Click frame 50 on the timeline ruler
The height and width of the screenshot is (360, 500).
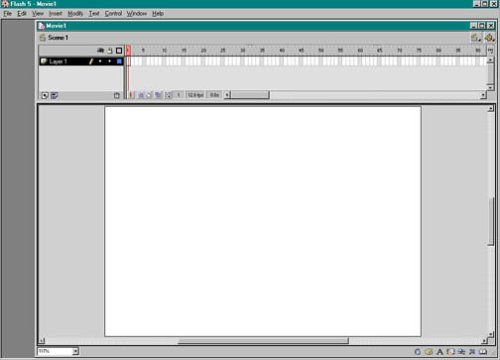click(321, 51)
